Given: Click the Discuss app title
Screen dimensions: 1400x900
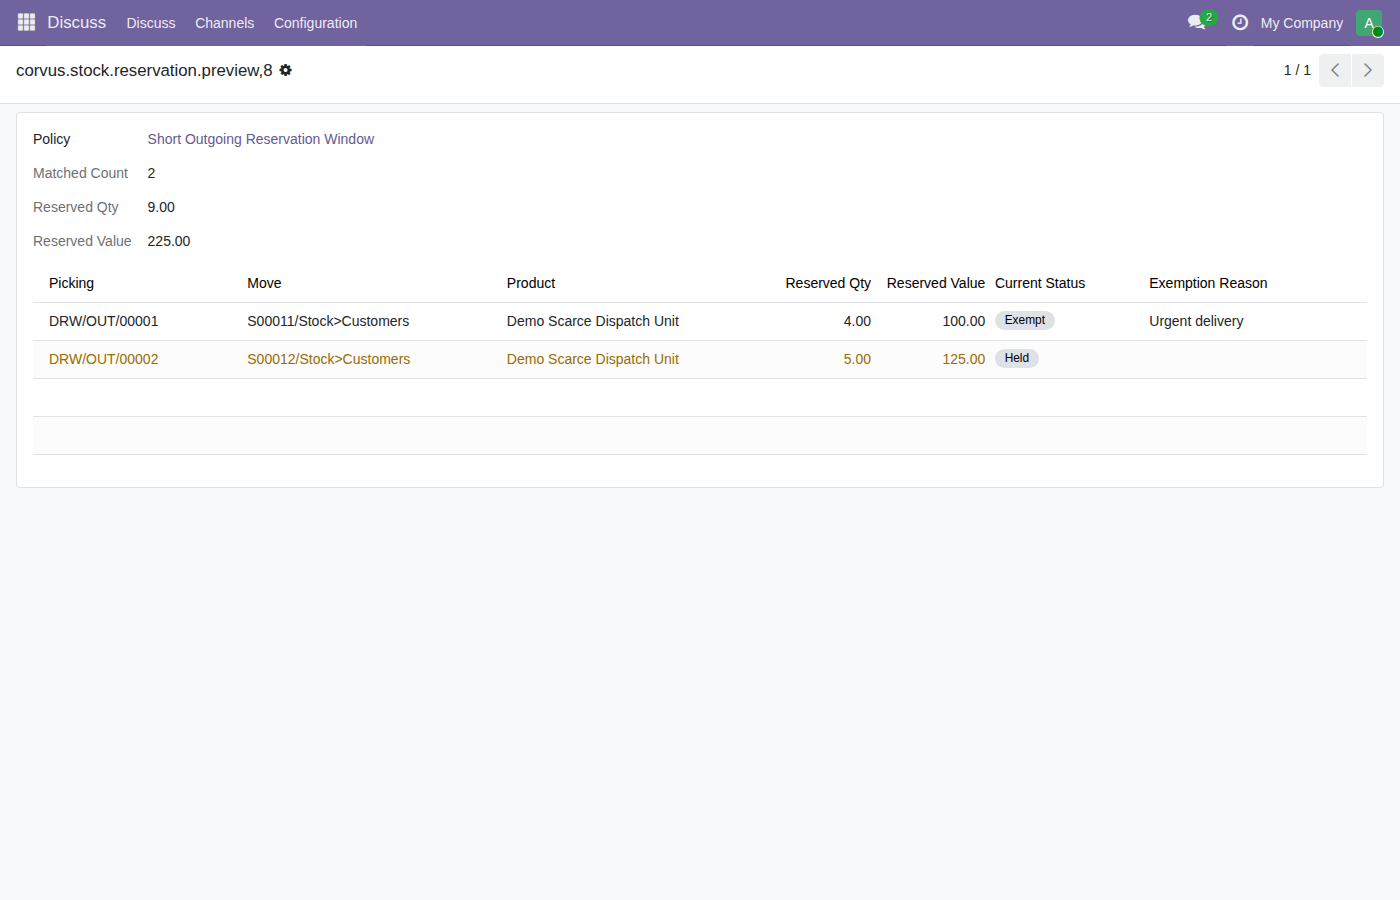Looking at the screenshot, I should [77, 22].
